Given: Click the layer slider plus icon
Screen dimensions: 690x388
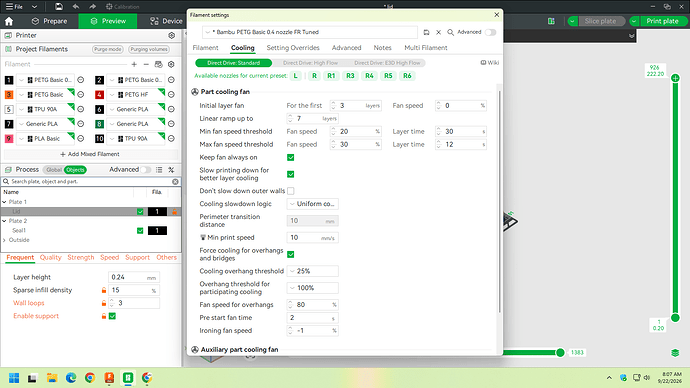Looking at the screenshot, I should coord(675,78).
